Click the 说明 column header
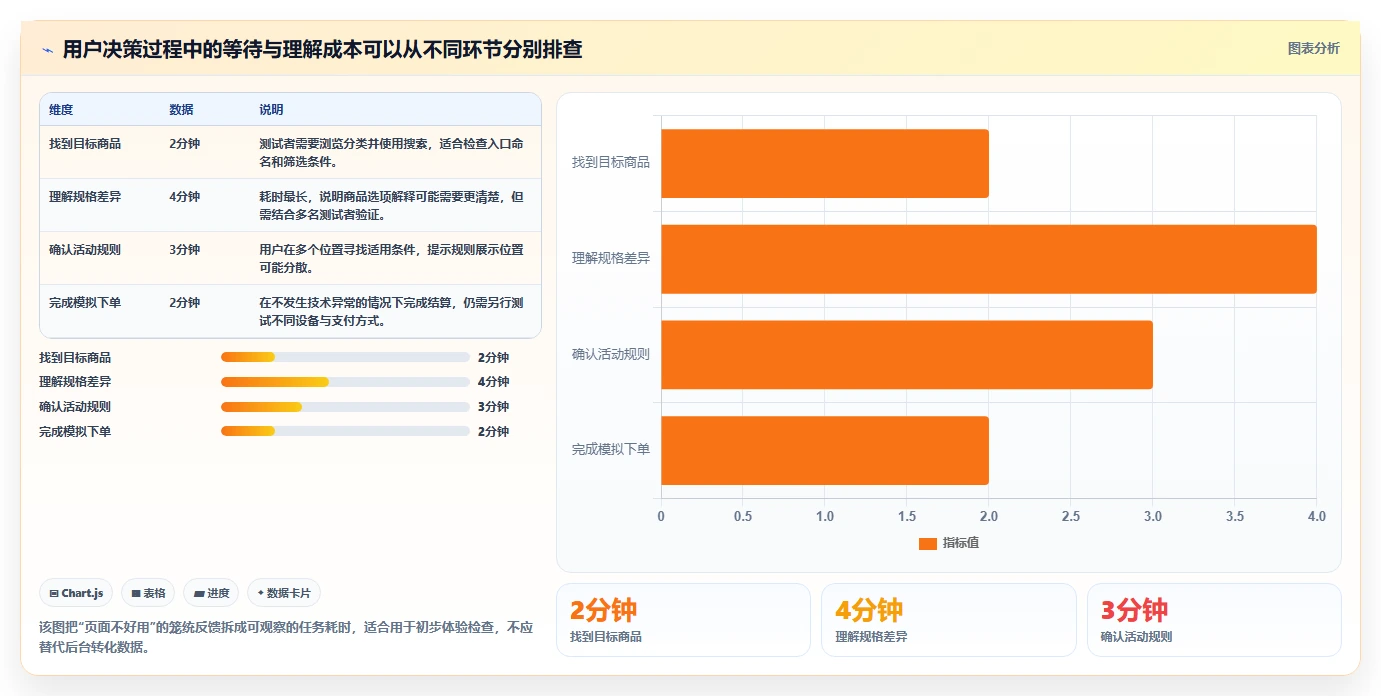1381x696 pixels. tap(271, 109)
